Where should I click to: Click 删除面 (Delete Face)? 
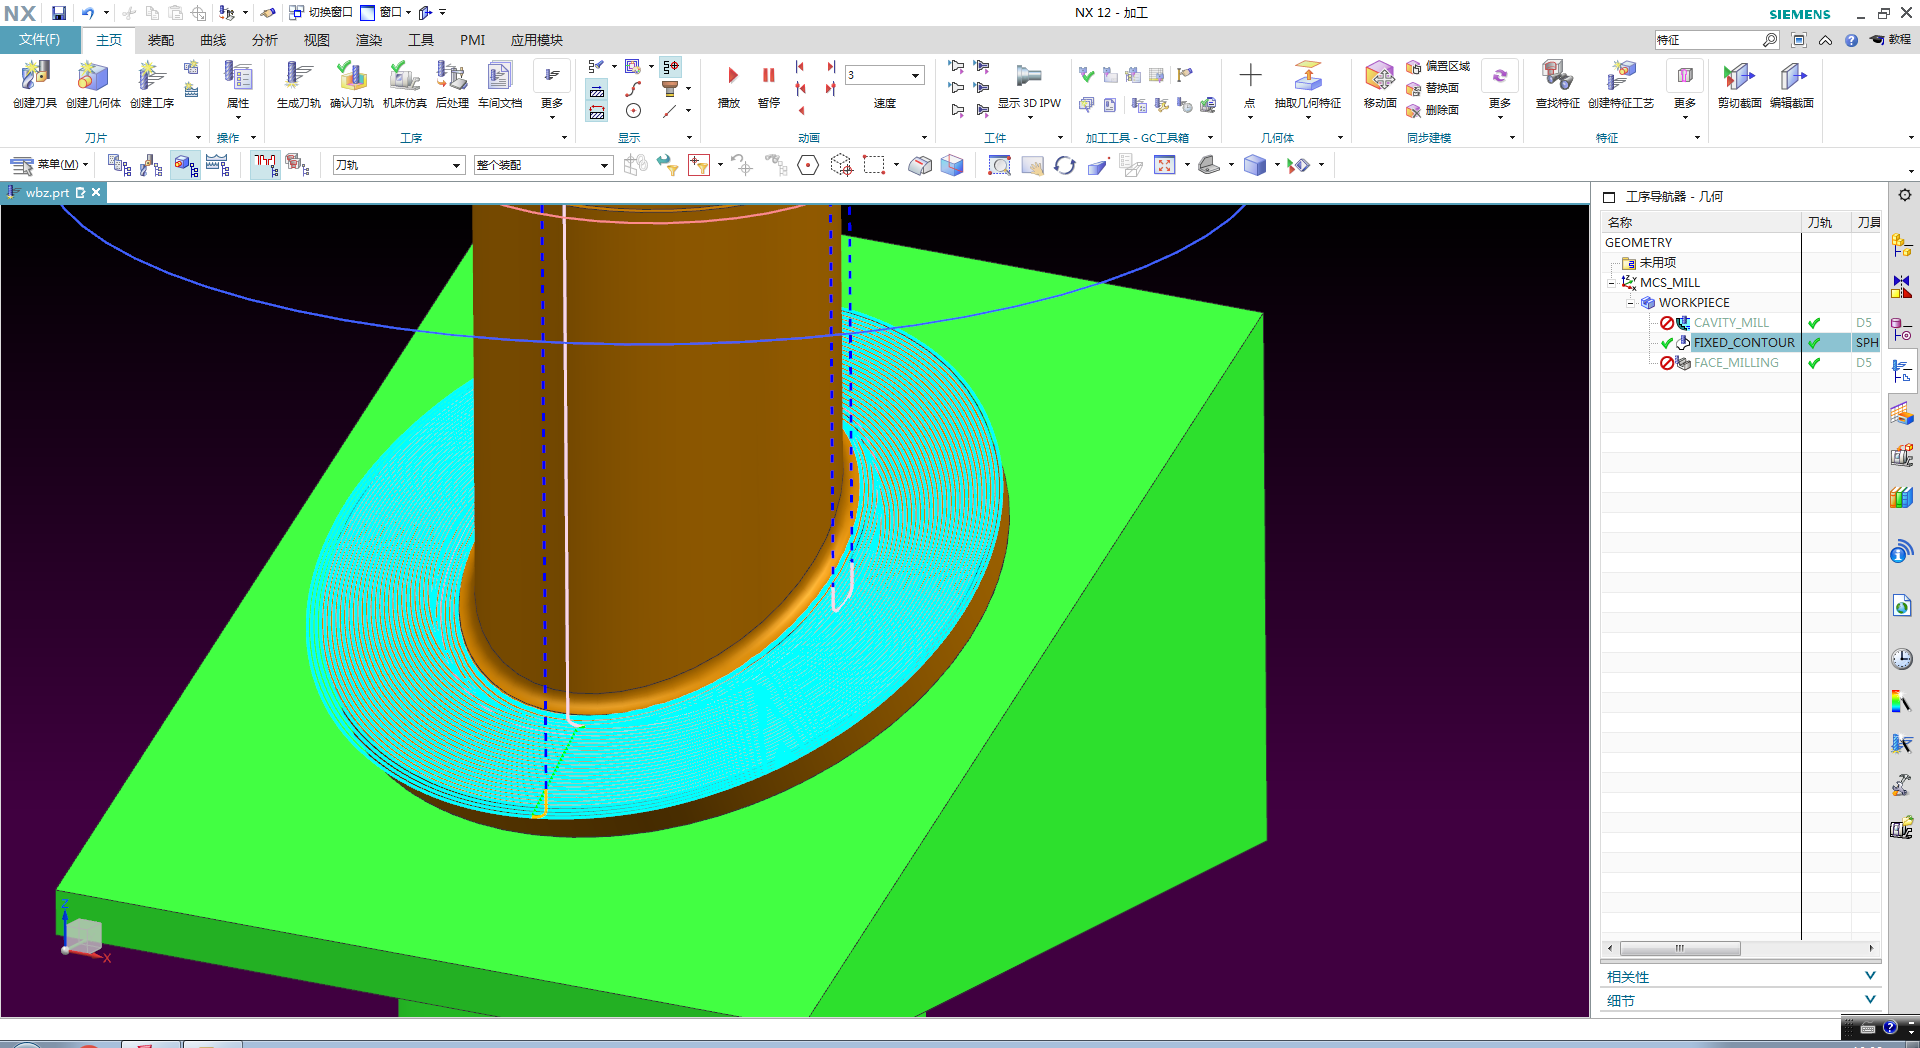tap(1433, 110)
